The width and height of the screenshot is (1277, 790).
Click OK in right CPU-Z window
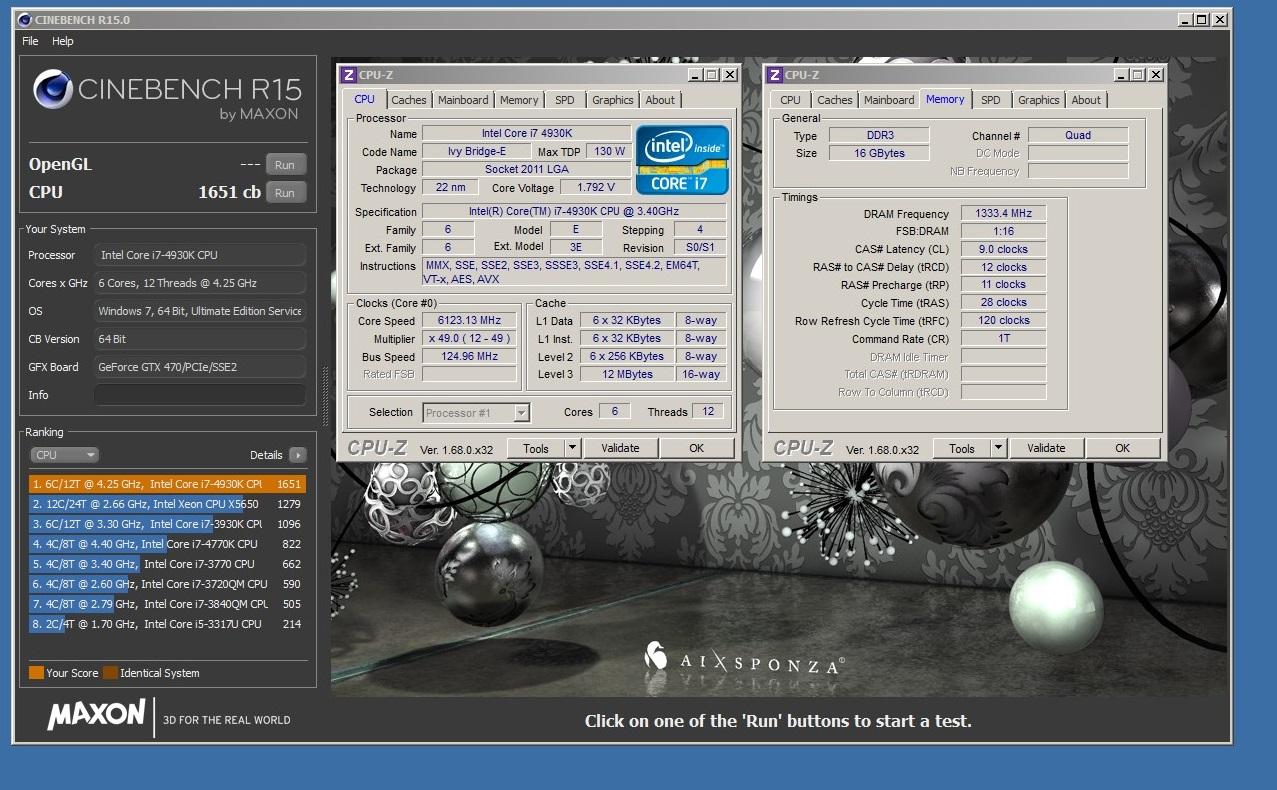tap(1123, 448)
